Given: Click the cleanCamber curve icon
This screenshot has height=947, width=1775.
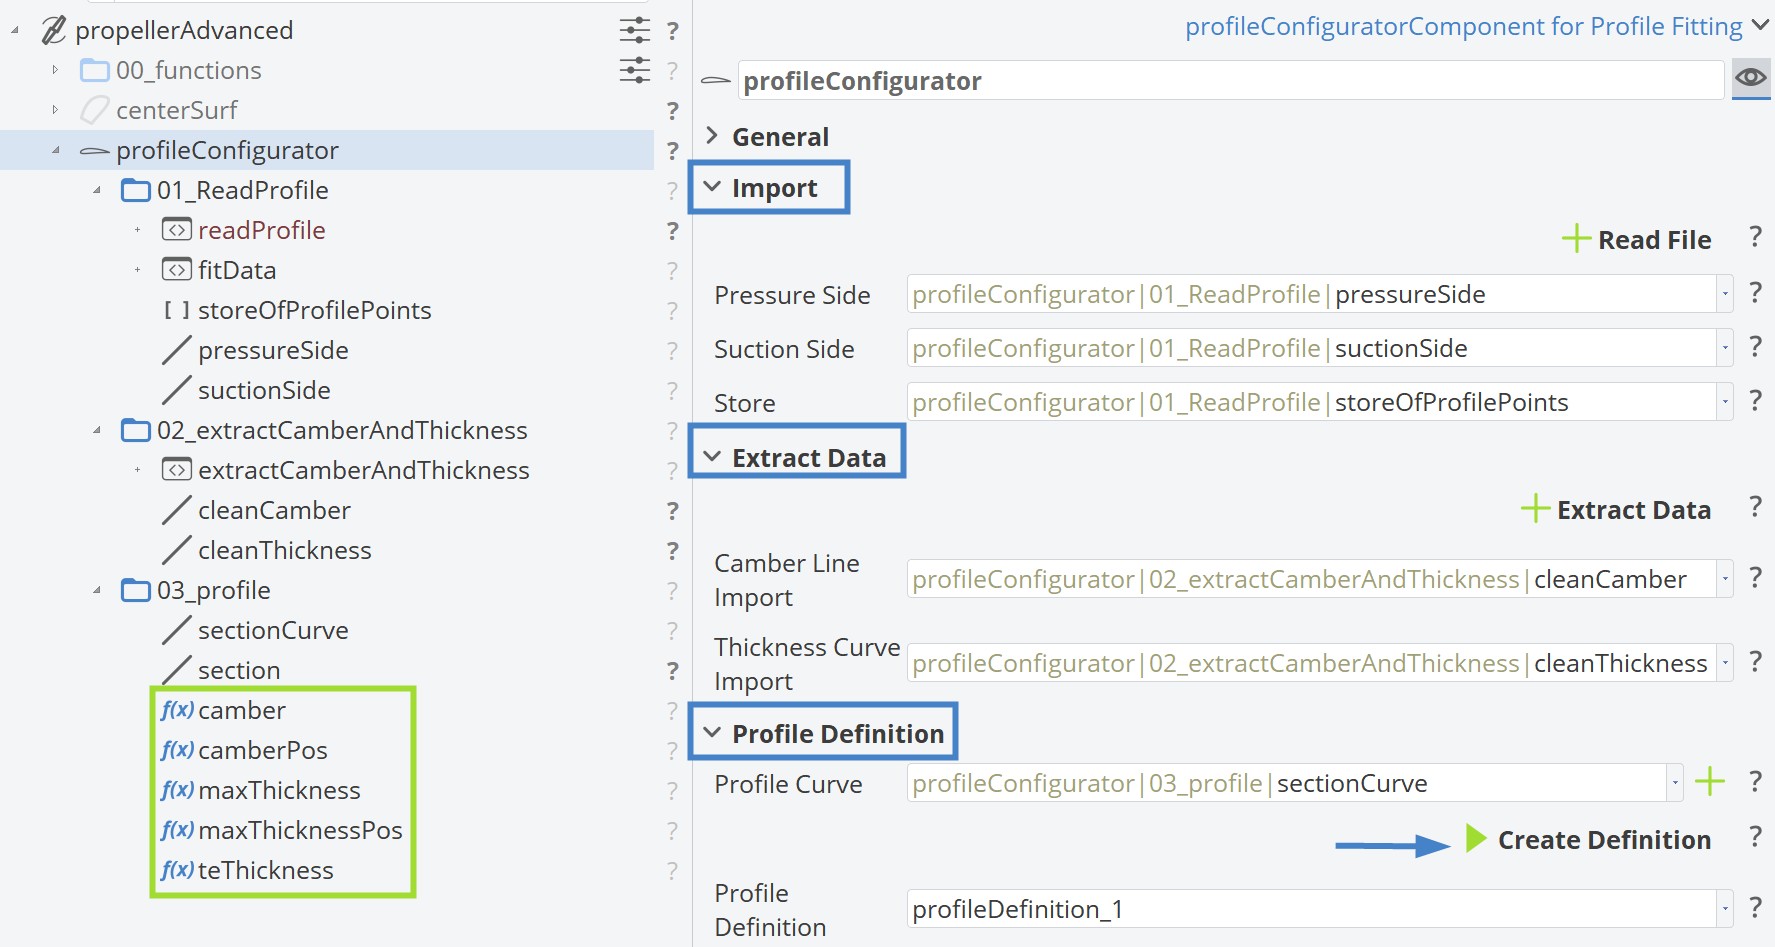Looking at the screenshot, I should point(177,510).
